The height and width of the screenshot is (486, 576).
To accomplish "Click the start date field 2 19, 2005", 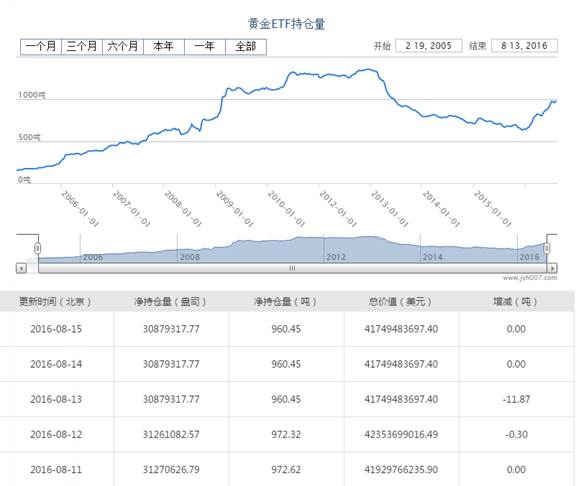I will pos(429,46).
